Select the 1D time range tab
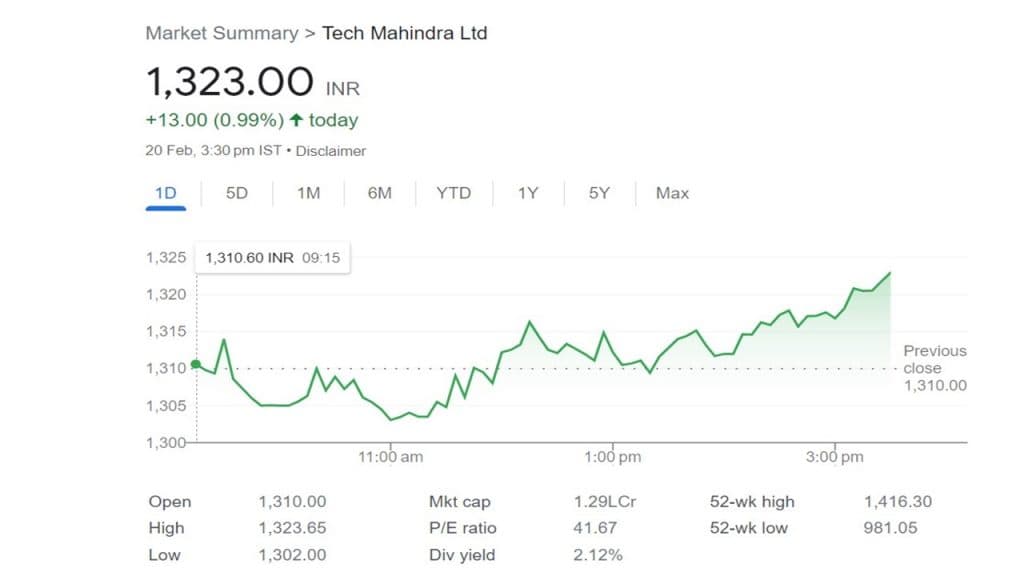The height and width of the screenshot is (576, 1024). (x=165, y=193)
